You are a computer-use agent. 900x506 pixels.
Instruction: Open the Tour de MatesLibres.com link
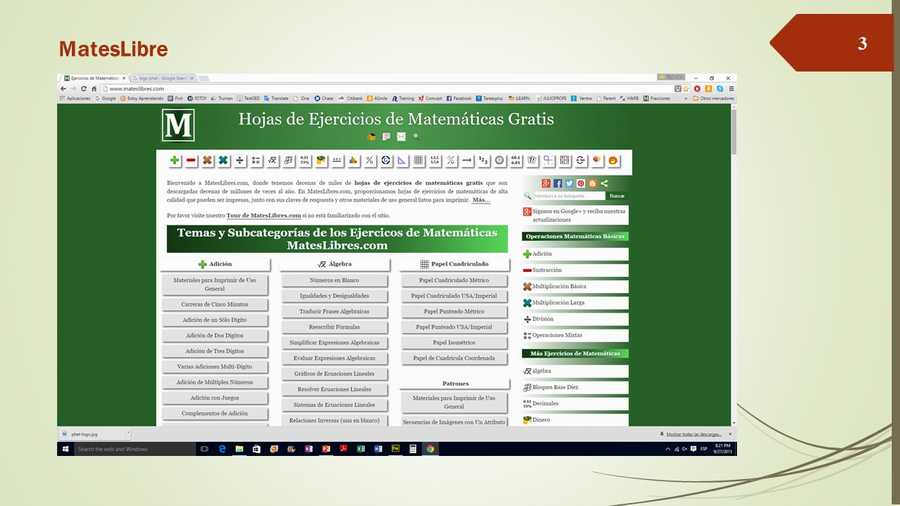click(263, 216)
